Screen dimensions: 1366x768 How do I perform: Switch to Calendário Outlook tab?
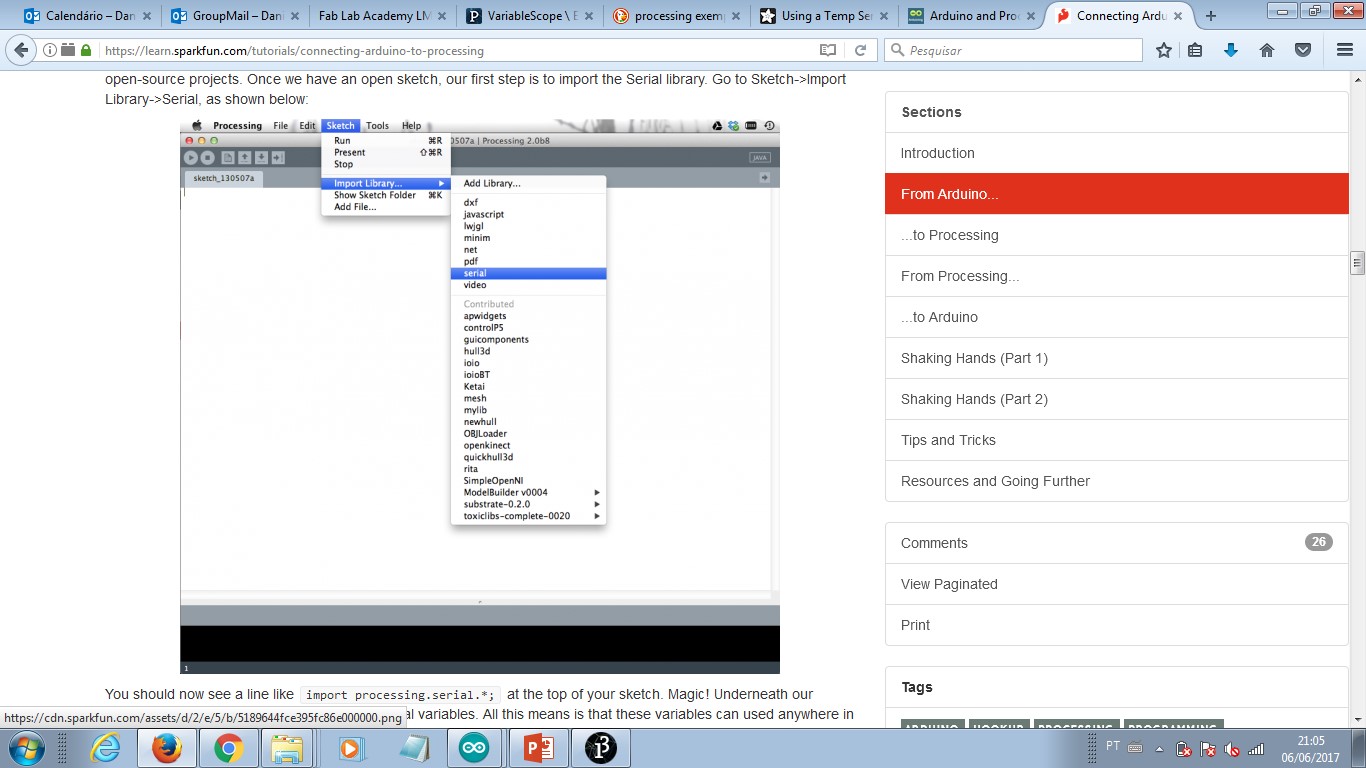[x=86, y=16]
